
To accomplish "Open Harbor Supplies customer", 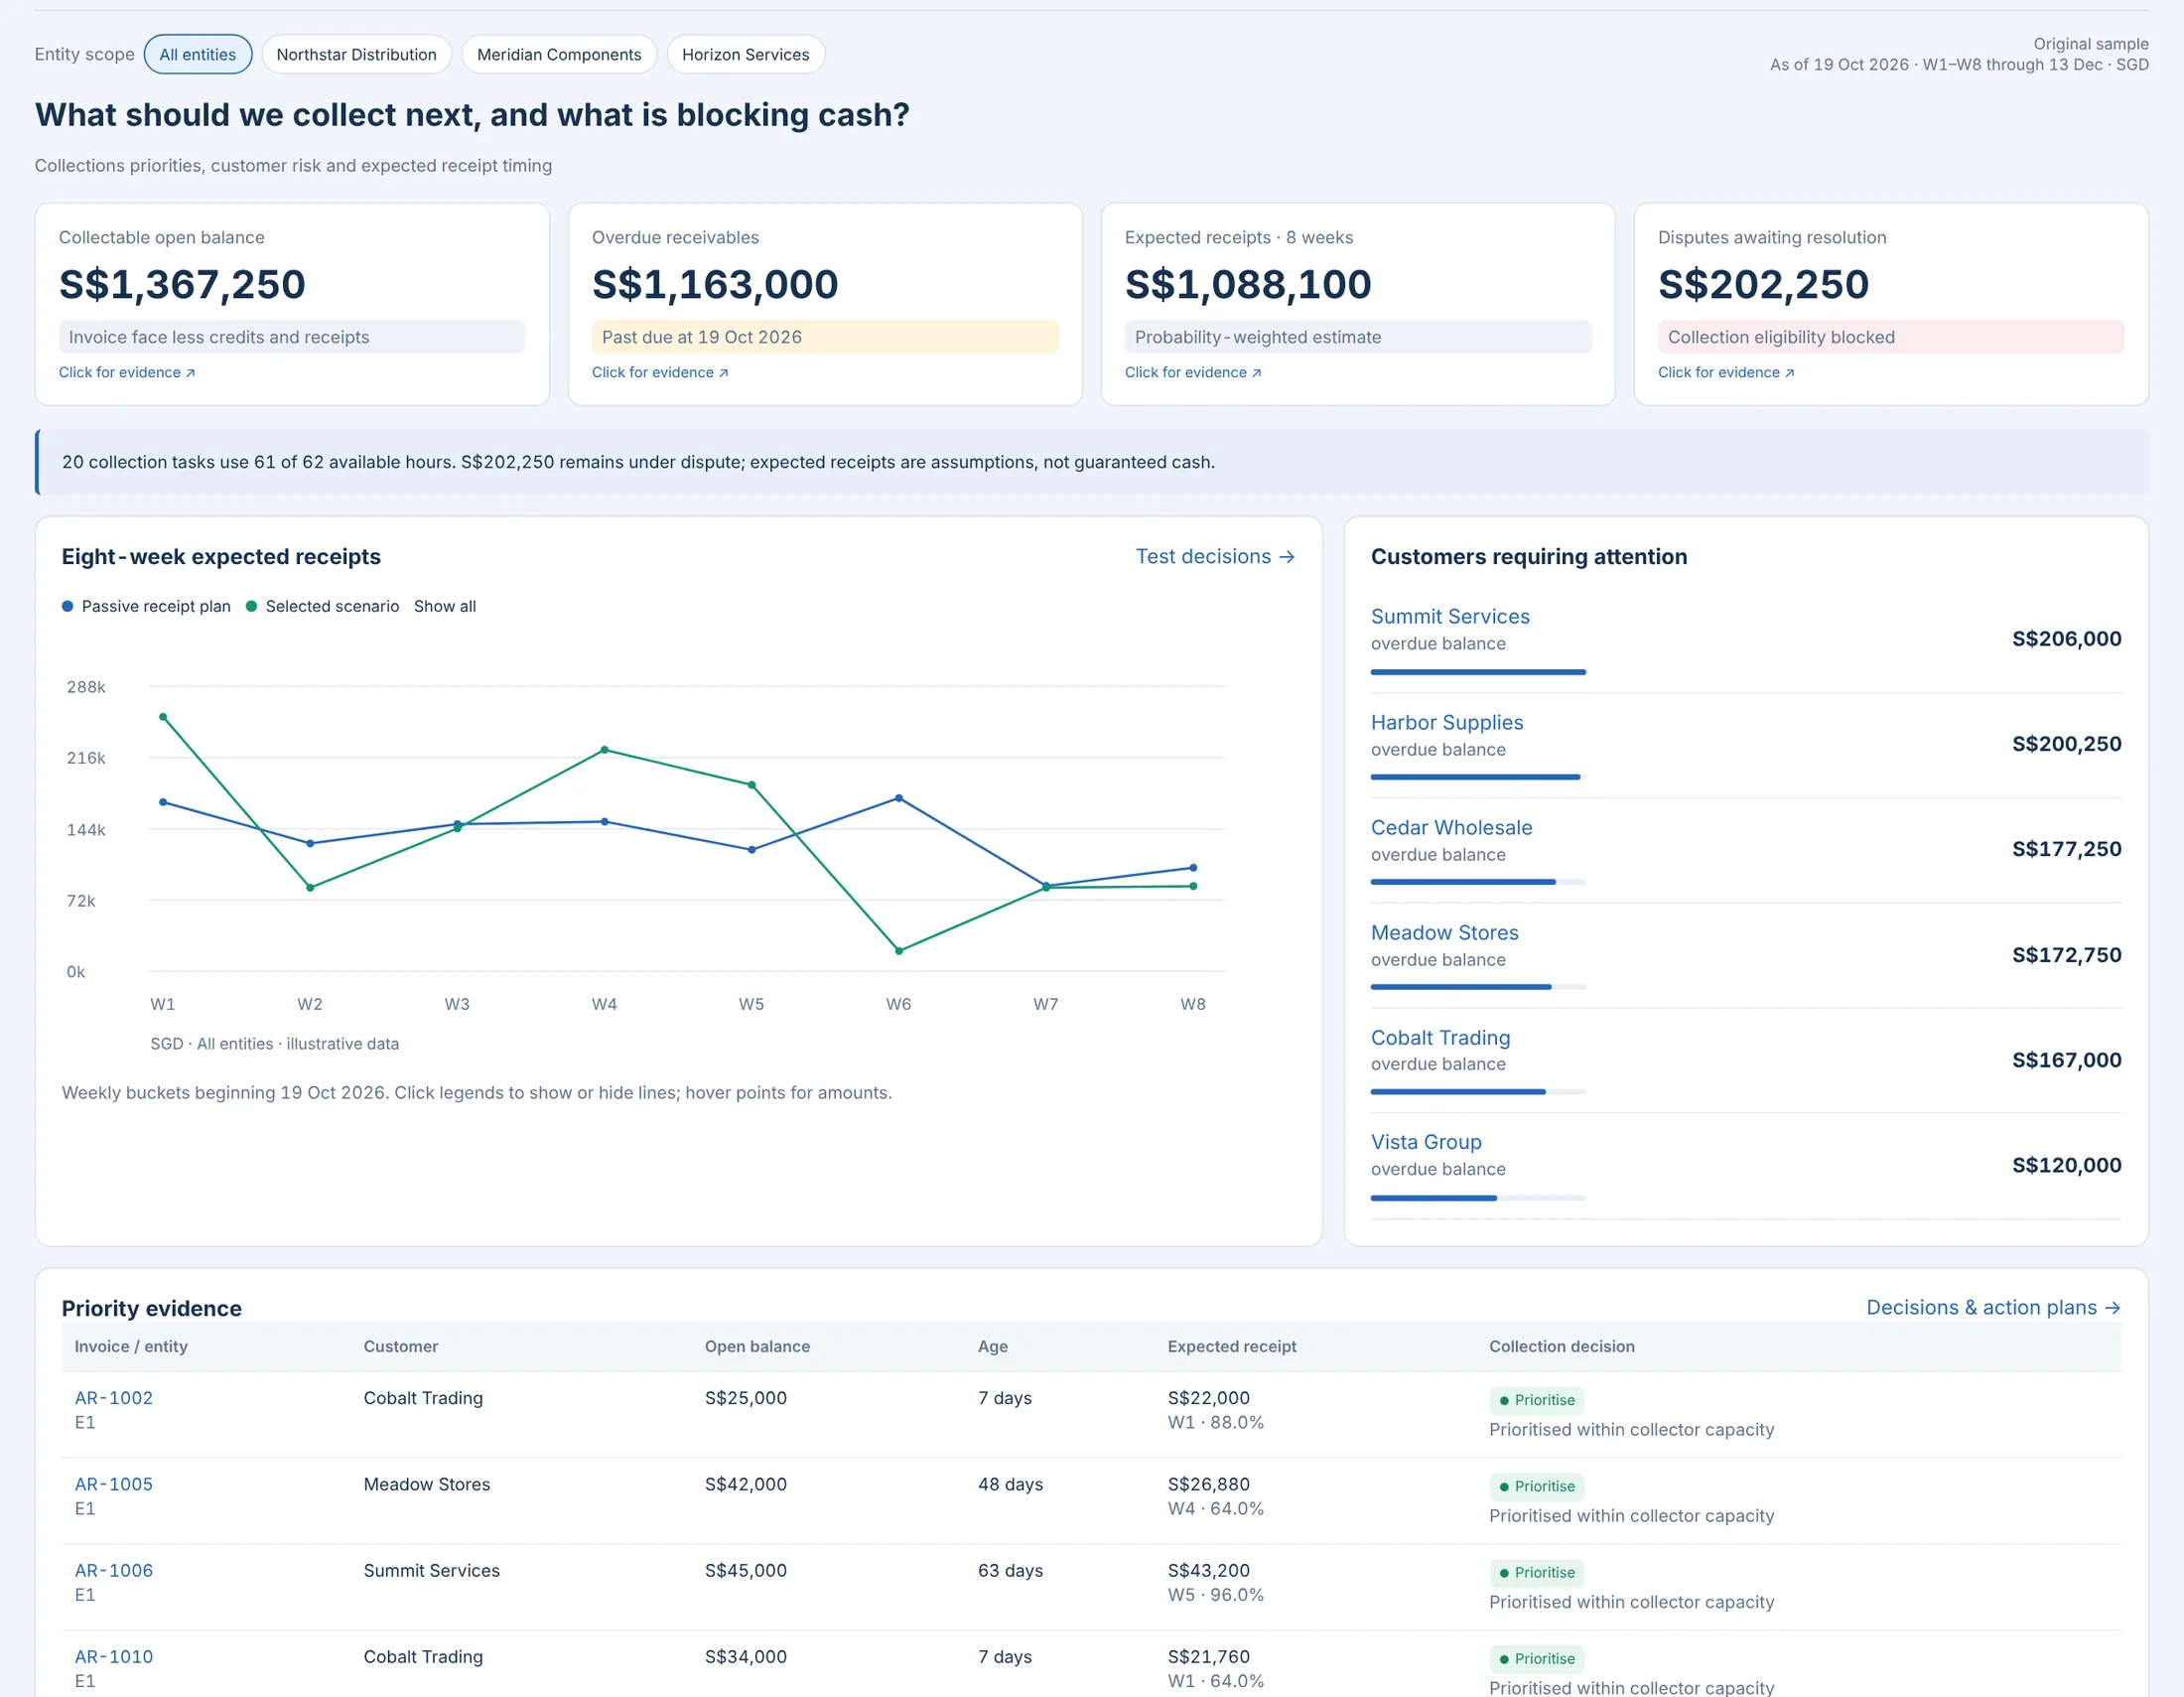I will pos(1447,722).
